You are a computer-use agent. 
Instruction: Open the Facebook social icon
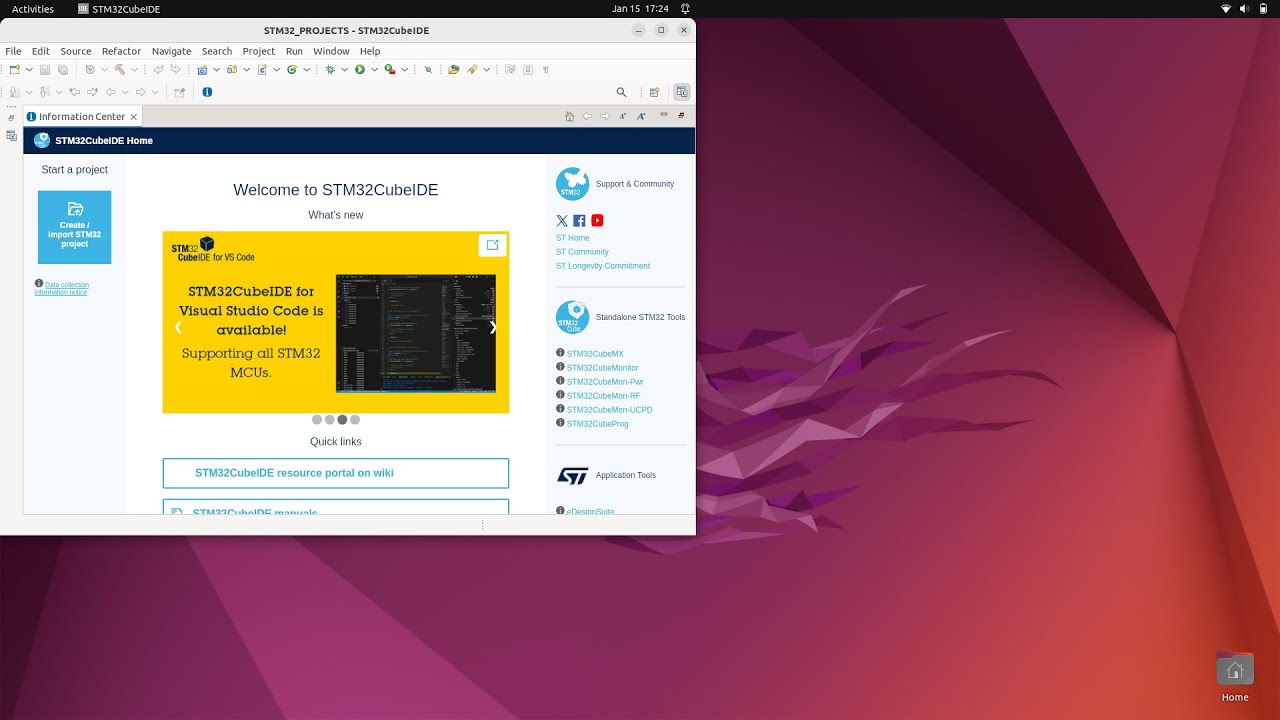(579, 221)
